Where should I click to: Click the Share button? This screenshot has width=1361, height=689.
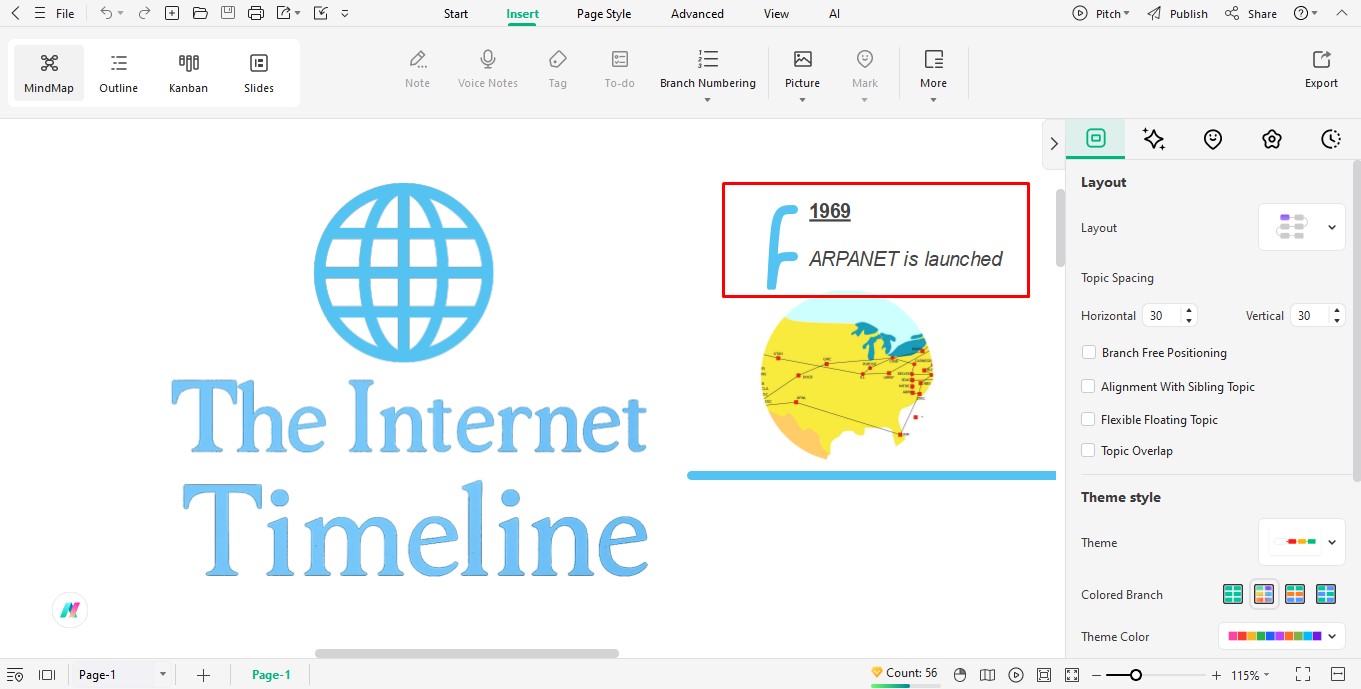click(1251, 14)
